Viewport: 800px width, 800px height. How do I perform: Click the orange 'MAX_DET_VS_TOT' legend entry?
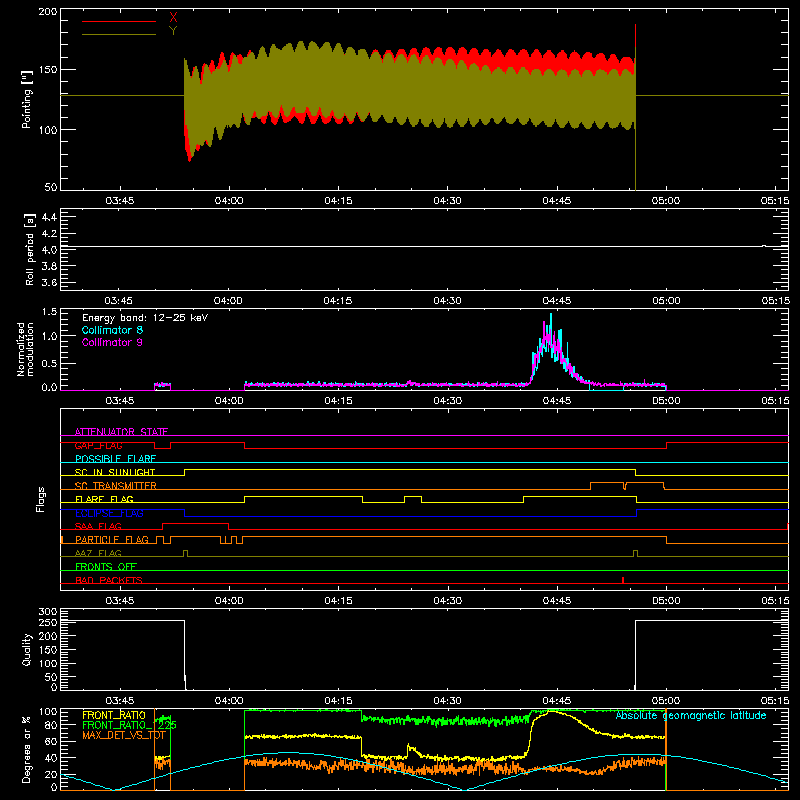(x=124, y=735)
